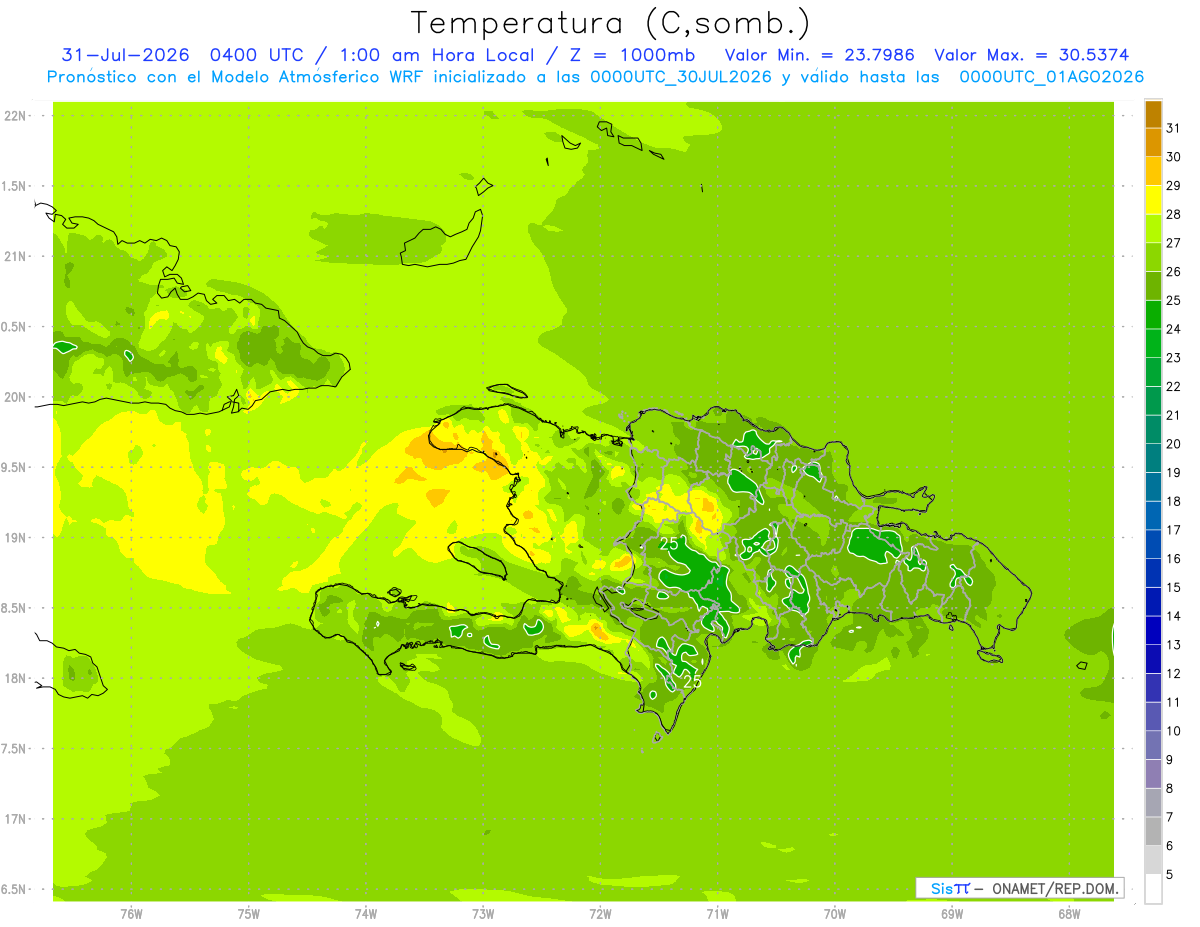Click the "76W" longitude label
The height and width of the screenshot is (927, 1200).
pyautogui.click(x=131, y=914)
